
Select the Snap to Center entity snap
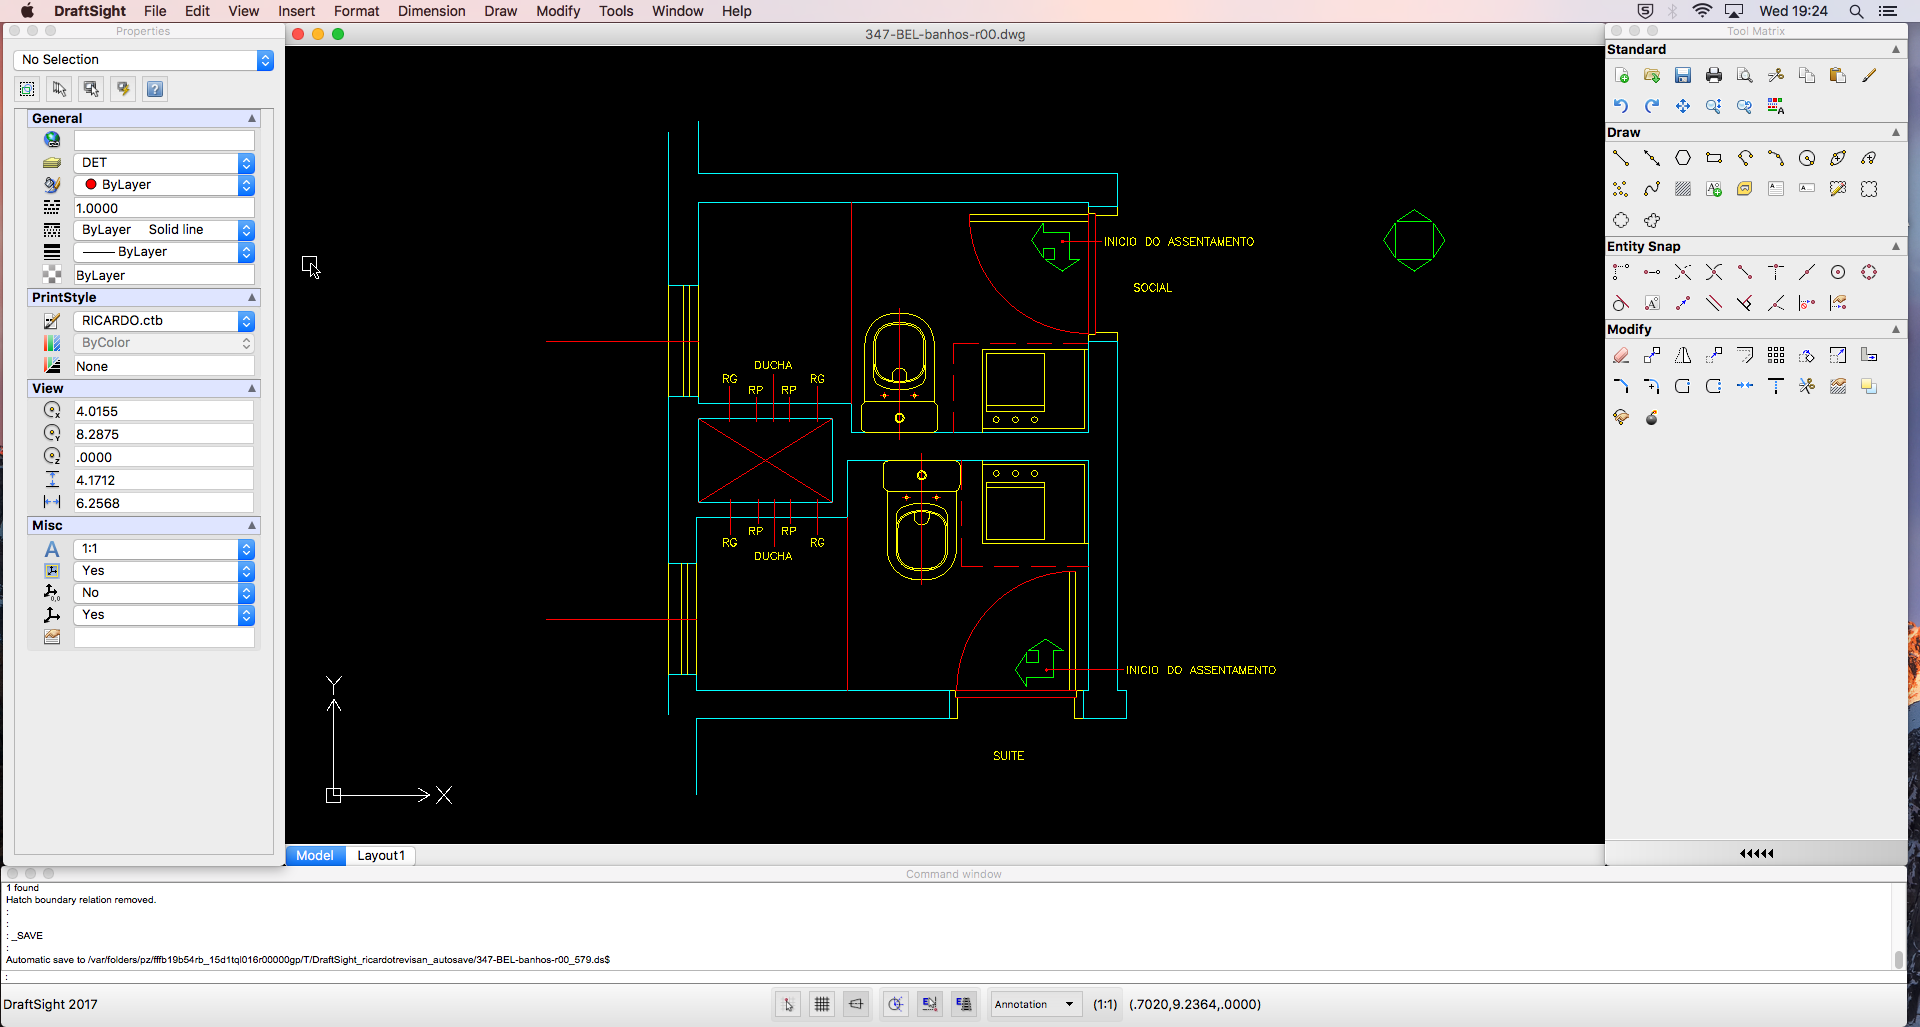[x=1838, y=271]
